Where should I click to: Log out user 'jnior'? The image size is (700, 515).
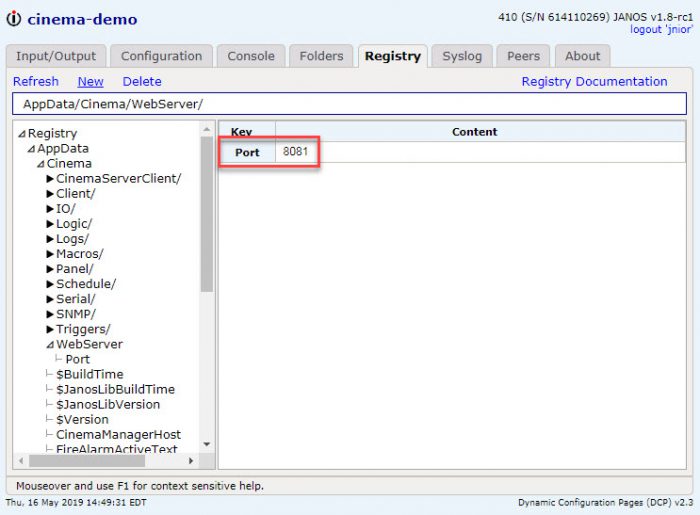click(x=661, y=29)
